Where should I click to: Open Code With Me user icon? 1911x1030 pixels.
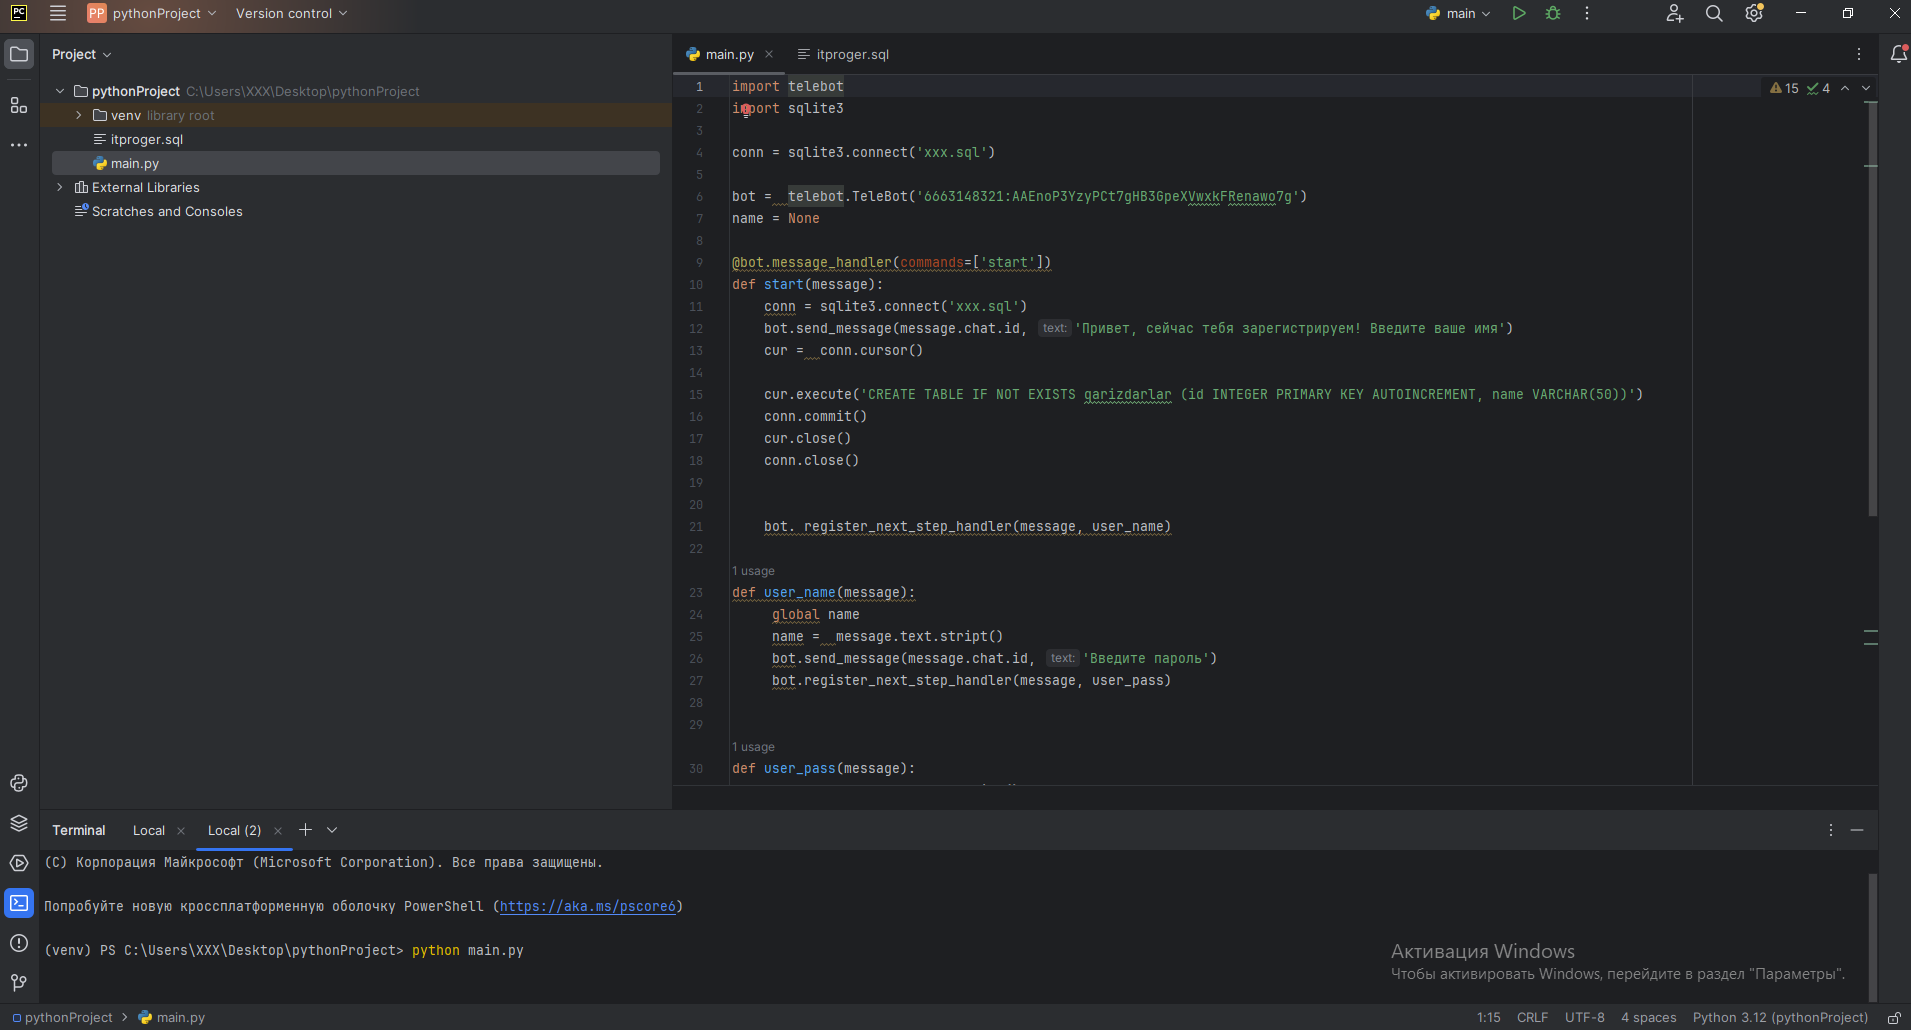click(1675, 14)
